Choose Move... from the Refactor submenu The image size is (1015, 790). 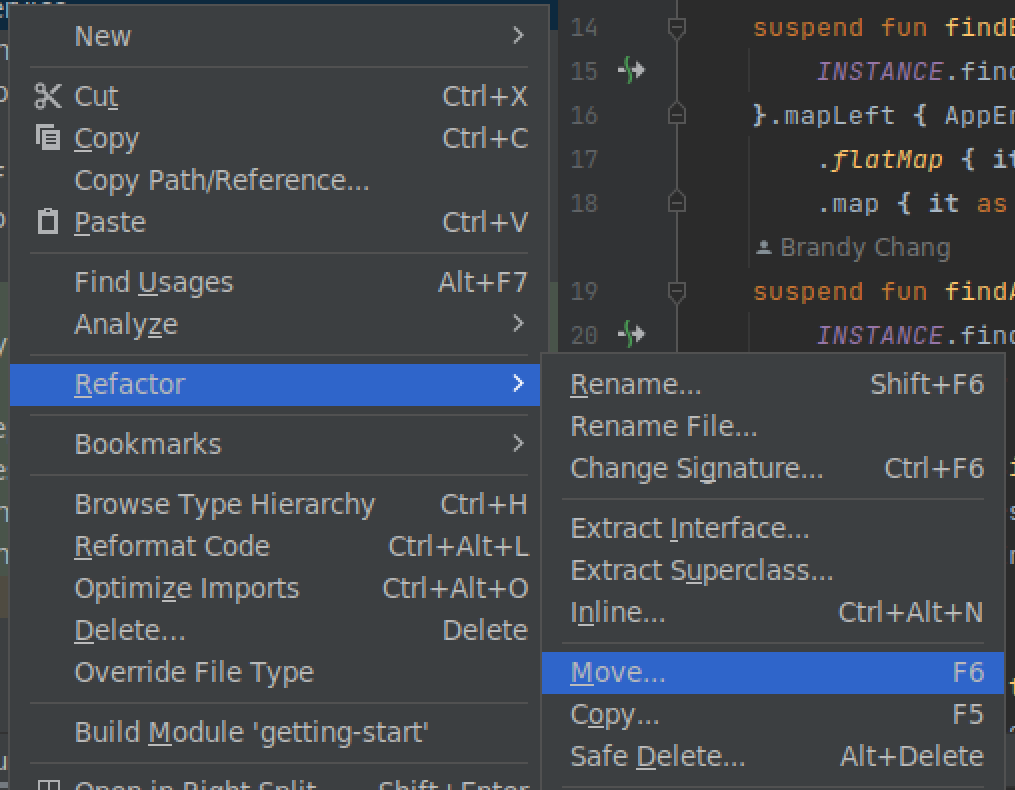[617, 673]
